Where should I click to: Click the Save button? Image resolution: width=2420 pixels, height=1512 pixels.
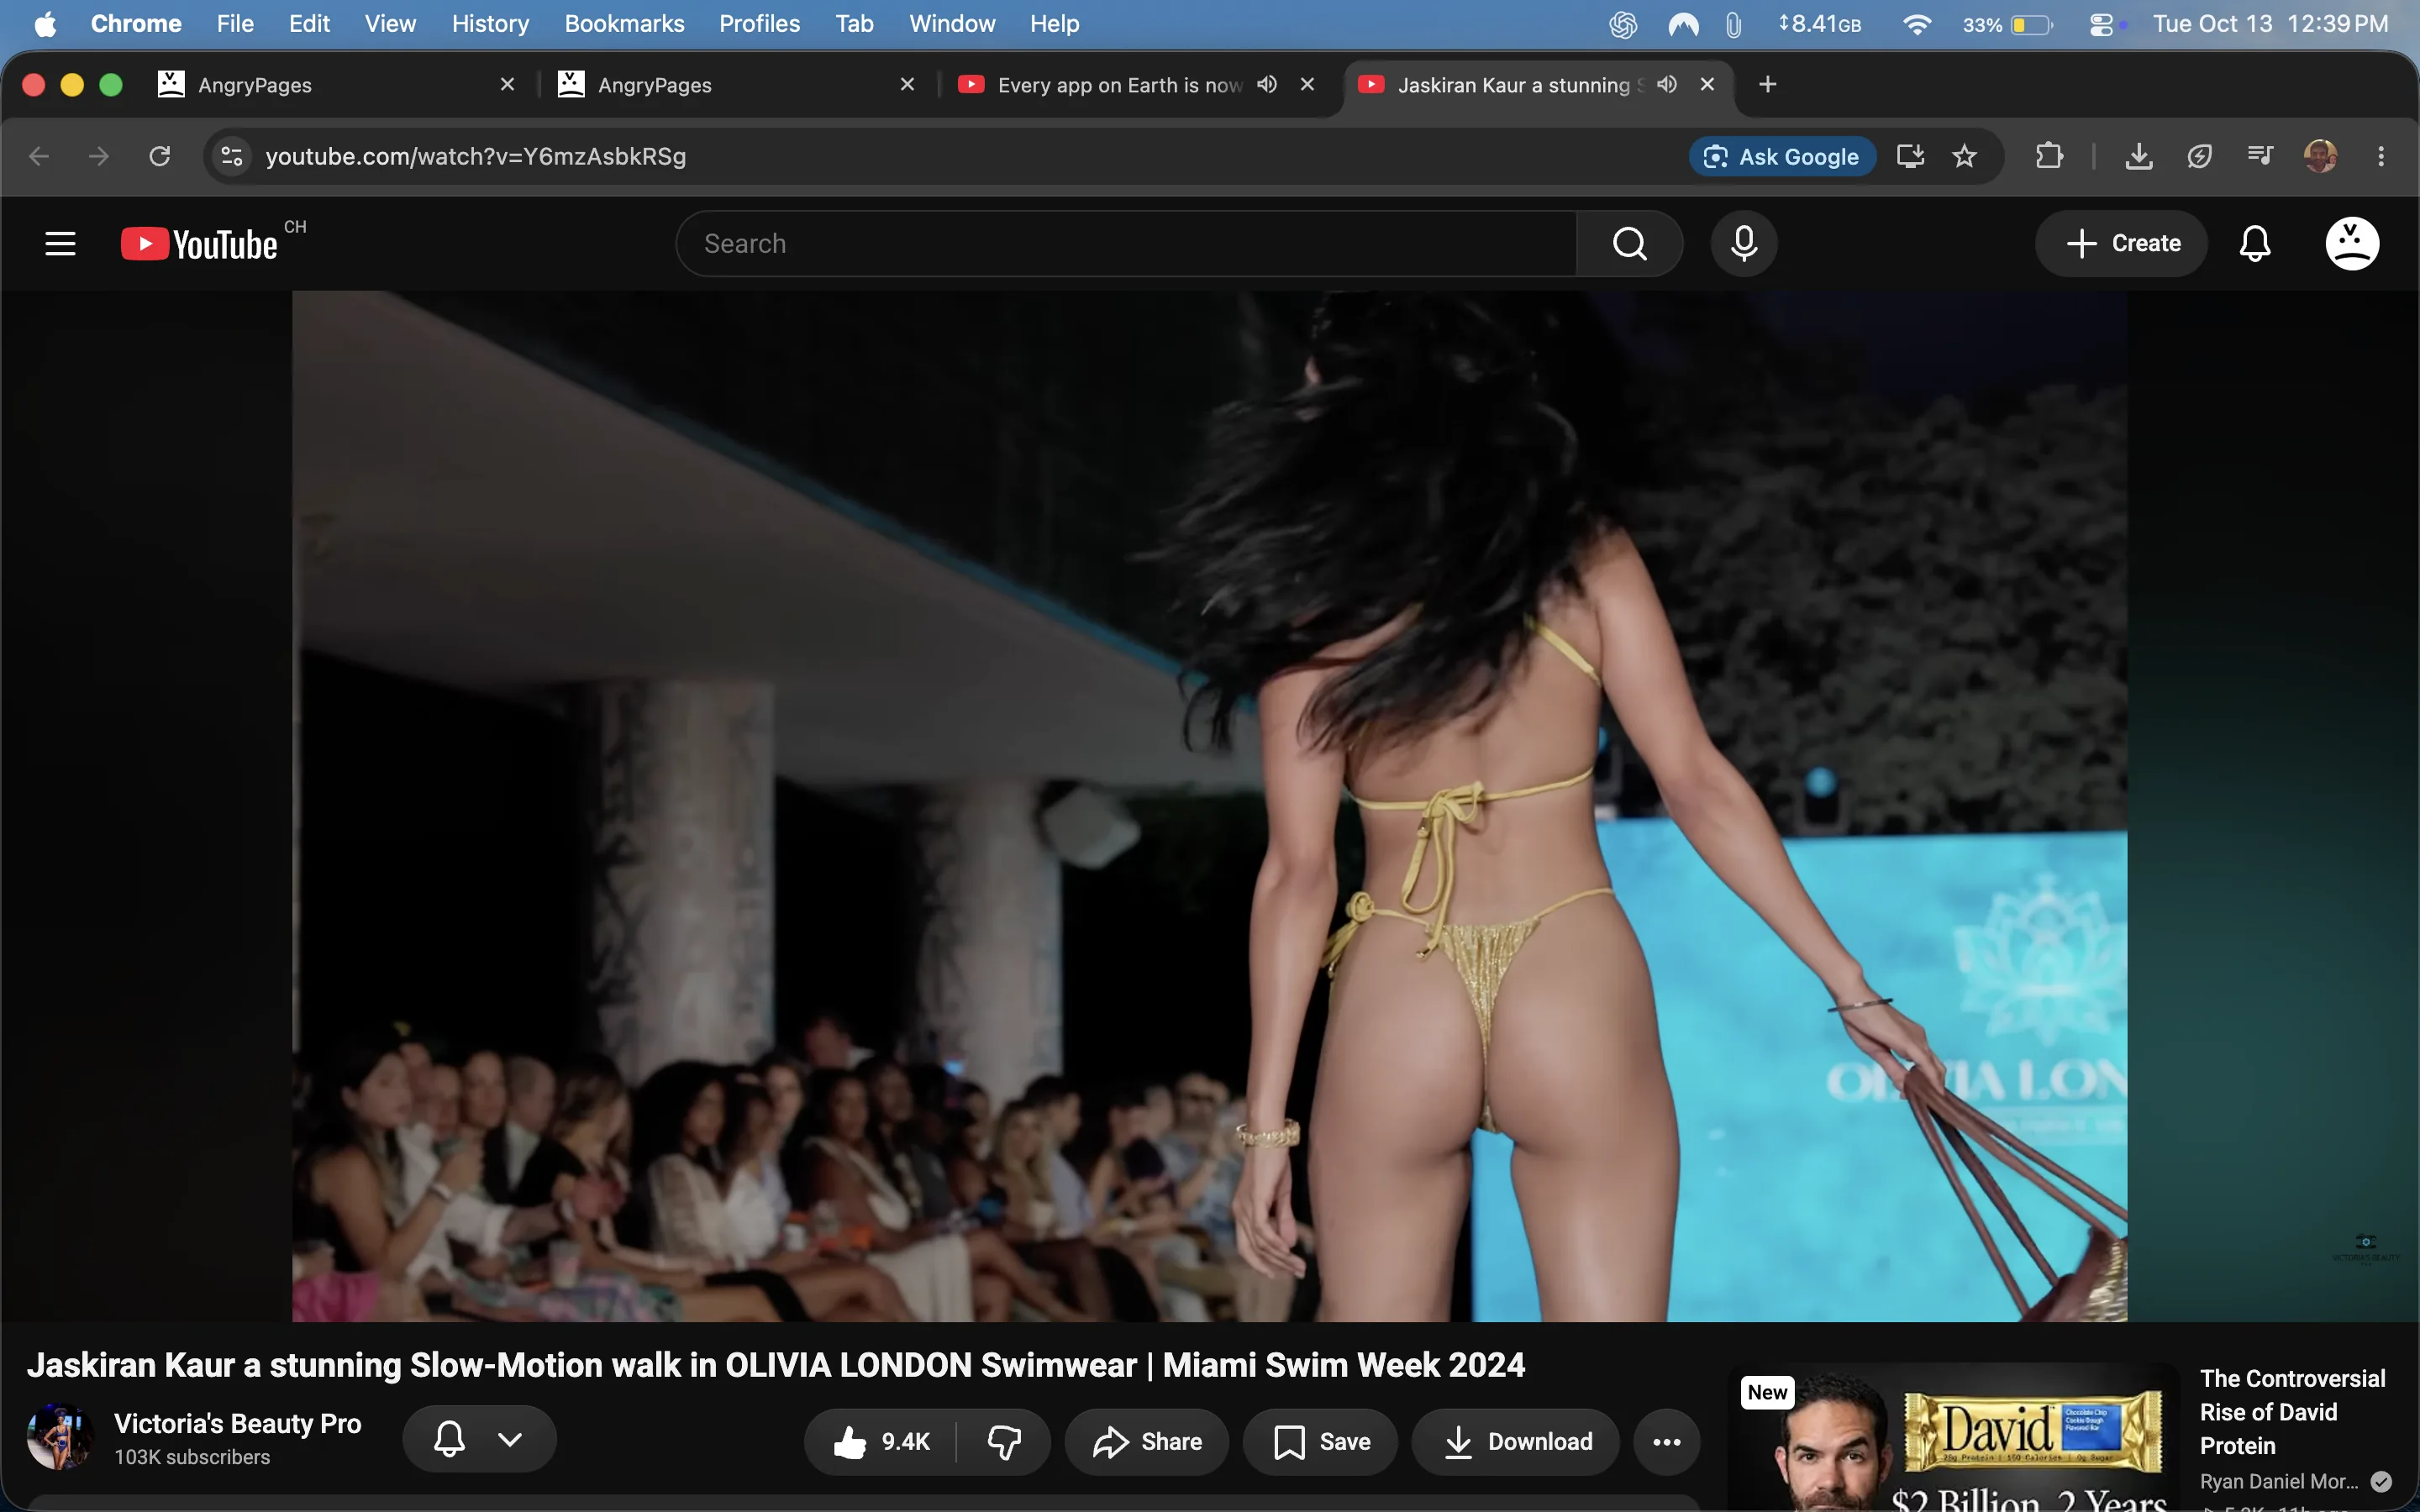1320,1441
